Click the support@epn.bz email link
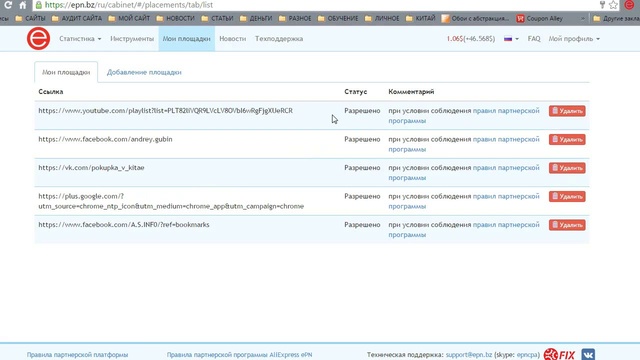Viewport: 640px width, 360px height. [469, 355]
